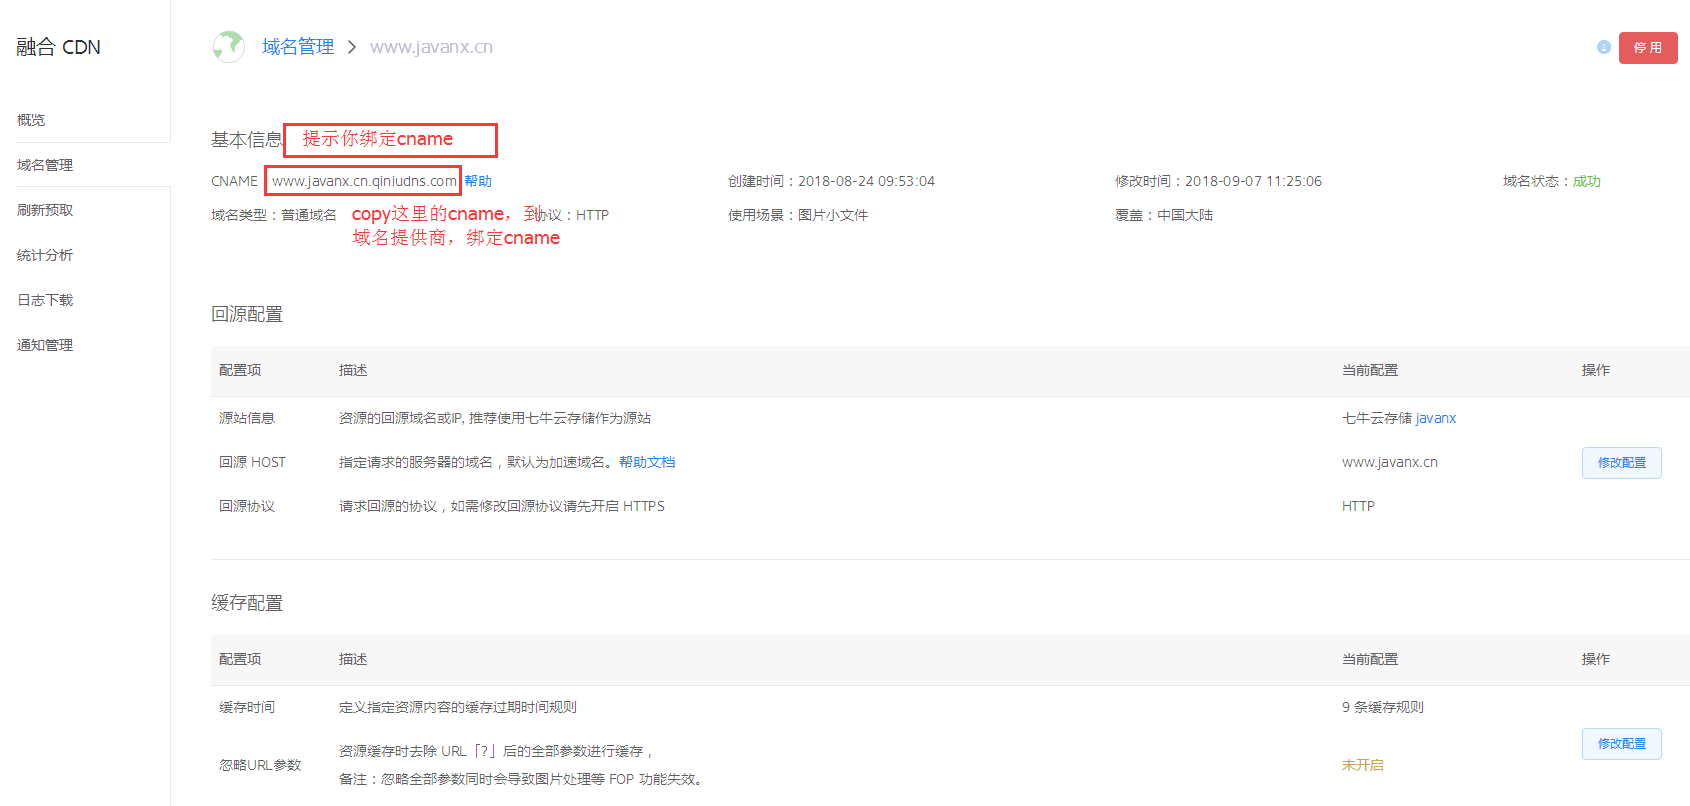Click 修改配置 button in 缓存配置 section
This screenshot has width=1690, height=806.
[1622, 744]
